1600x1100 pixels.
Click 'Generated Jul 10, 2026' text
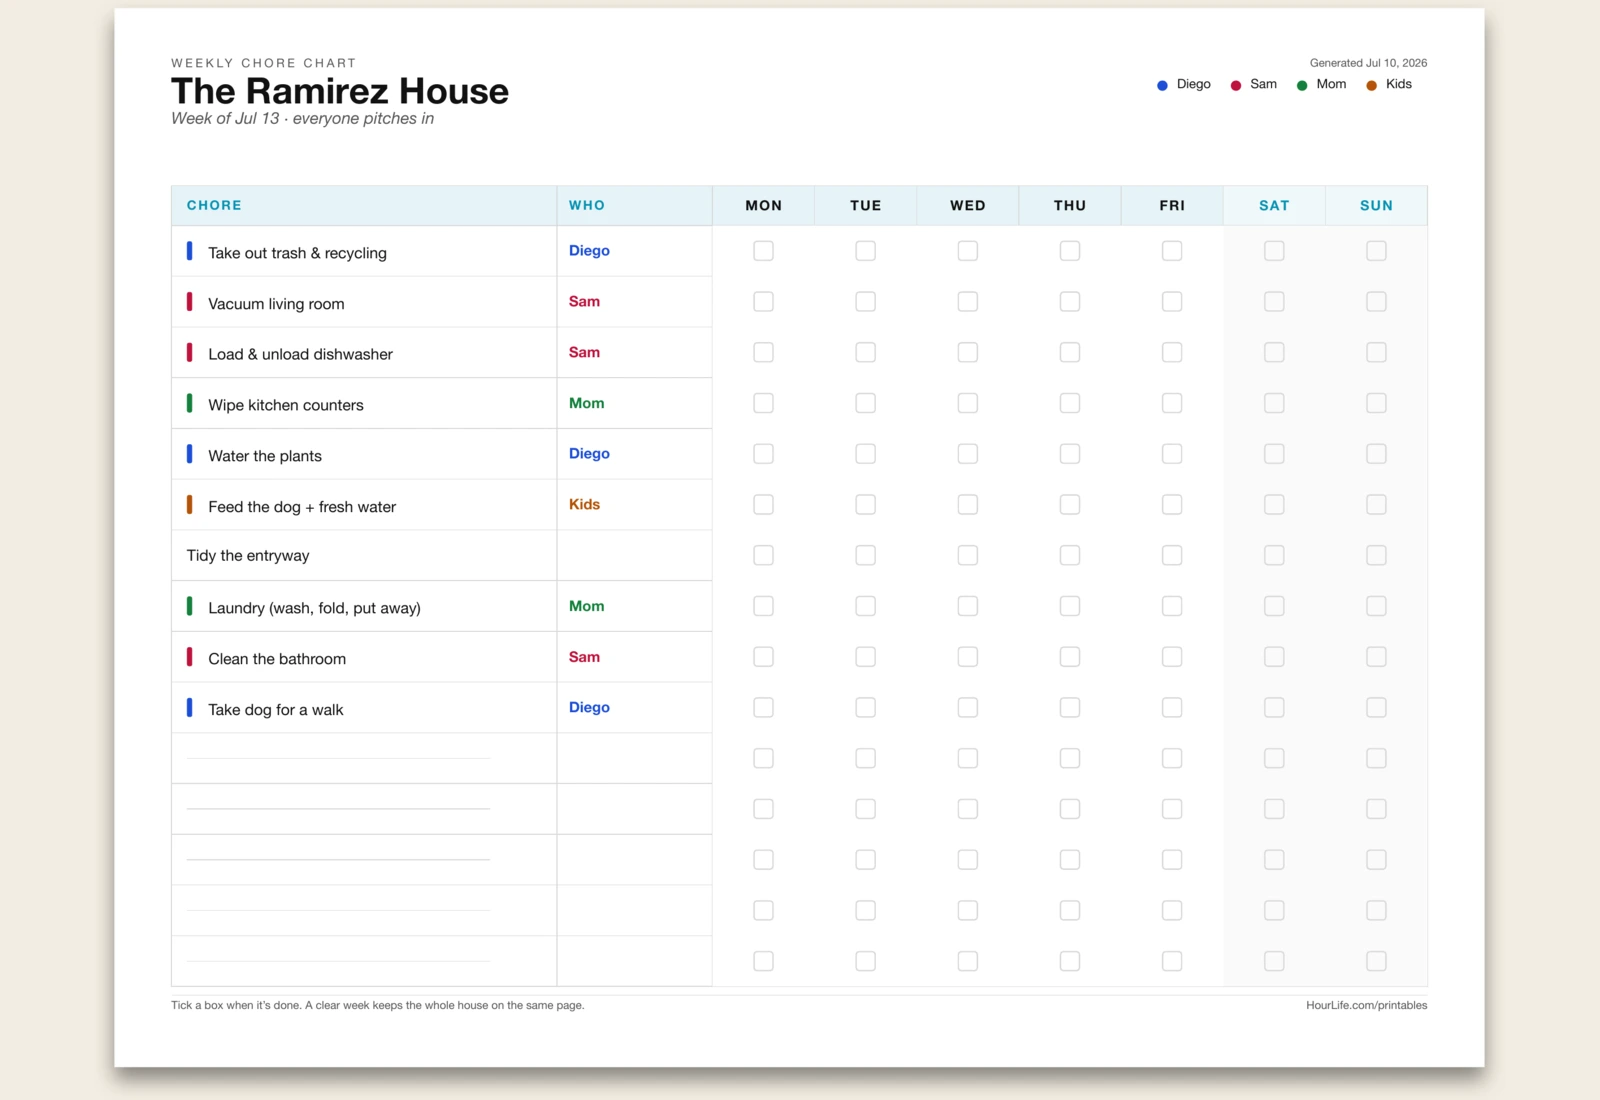click(1368, 63)
